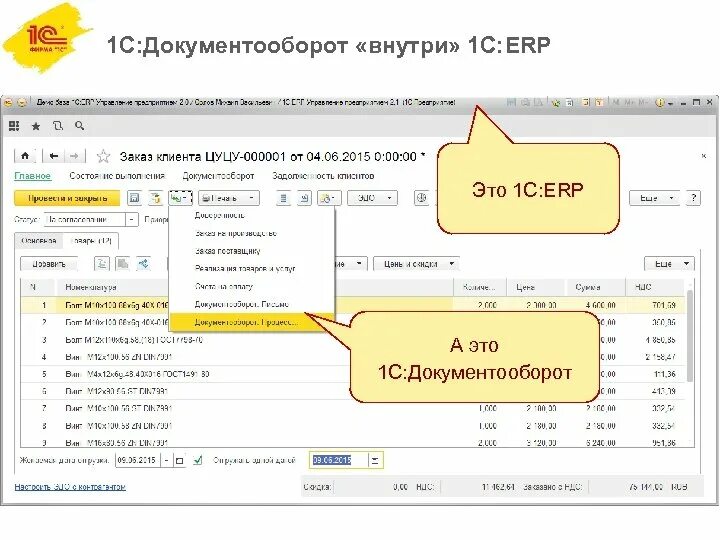Open the Задолженность клиентов link
This screenshot has width=720, height=540.
[323, 176]
